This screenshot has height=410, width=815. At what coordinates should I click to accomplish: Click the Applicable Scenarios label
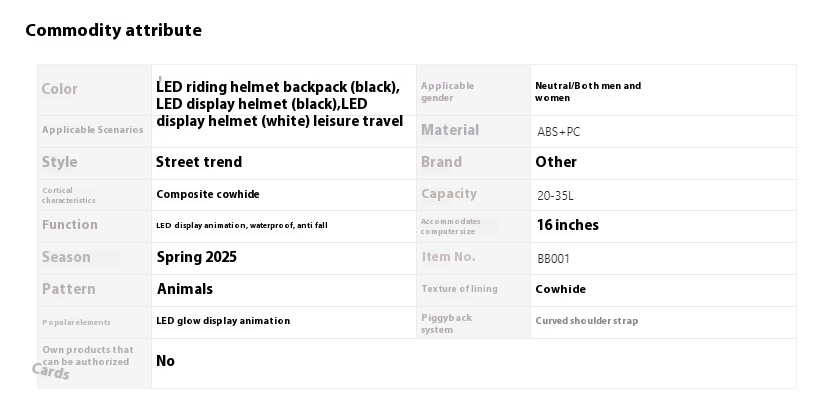(93, 130)
